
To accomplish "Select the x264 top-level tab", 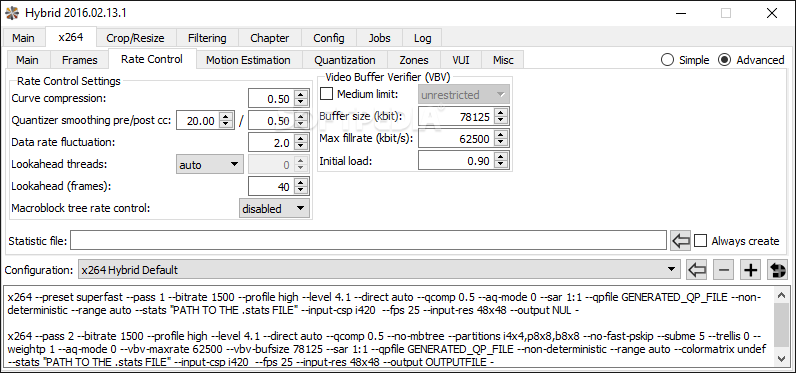I will pos(71,37).
